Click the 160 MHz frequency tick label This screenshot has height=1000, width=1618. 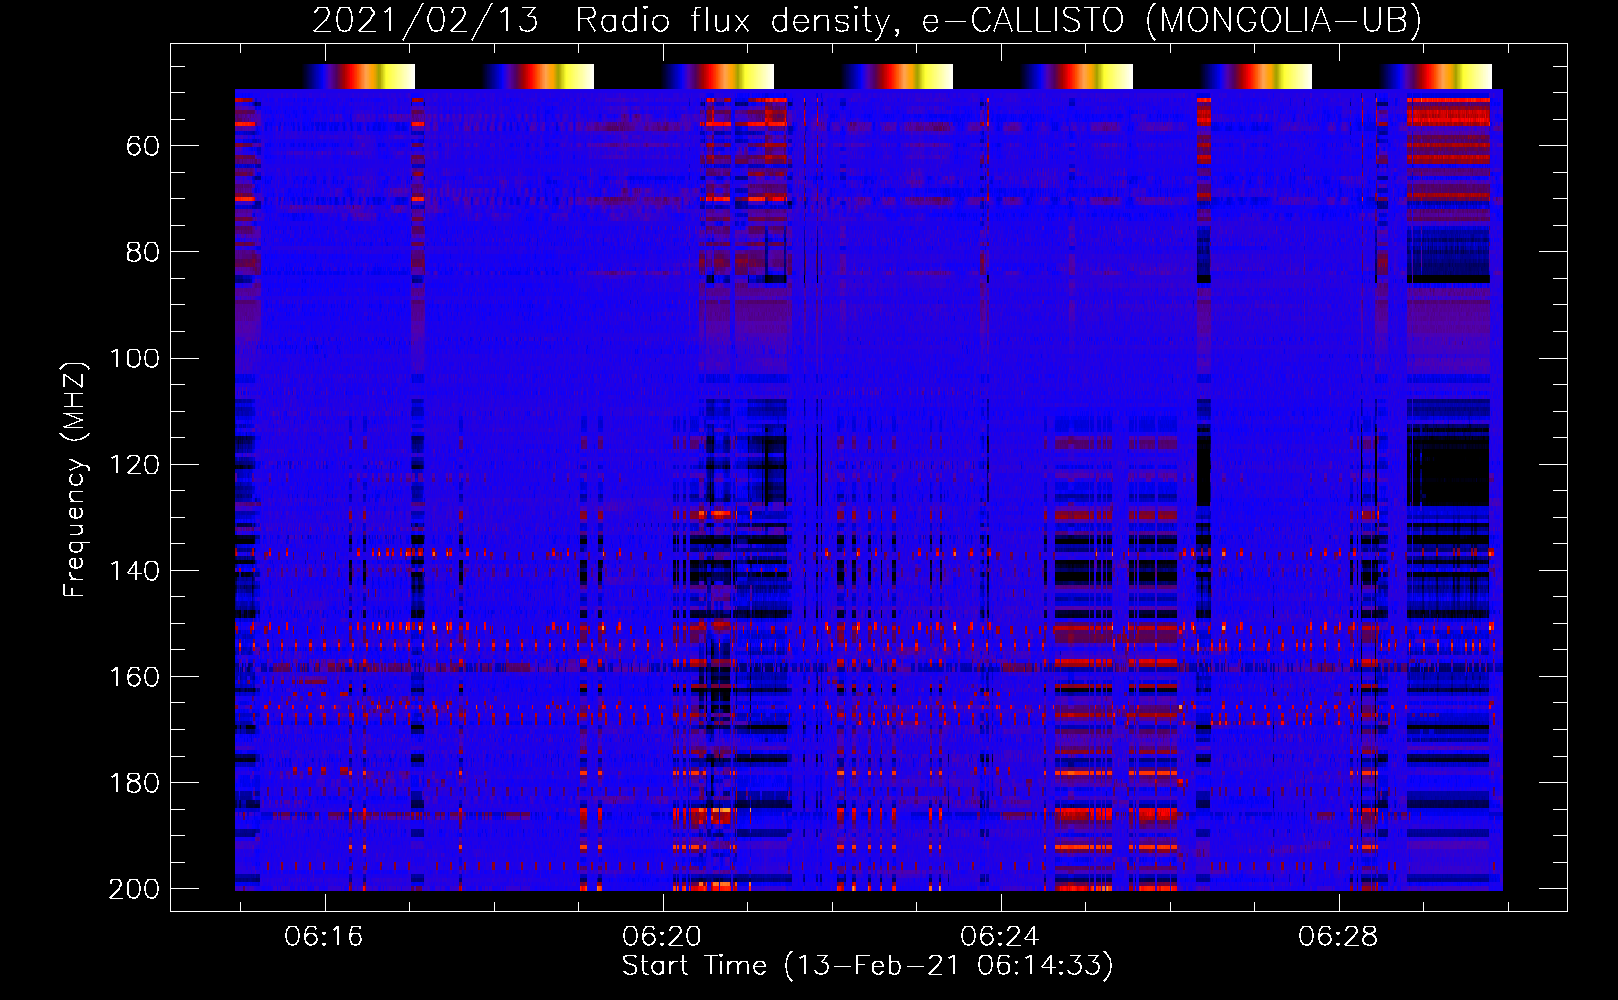point(134,677)
